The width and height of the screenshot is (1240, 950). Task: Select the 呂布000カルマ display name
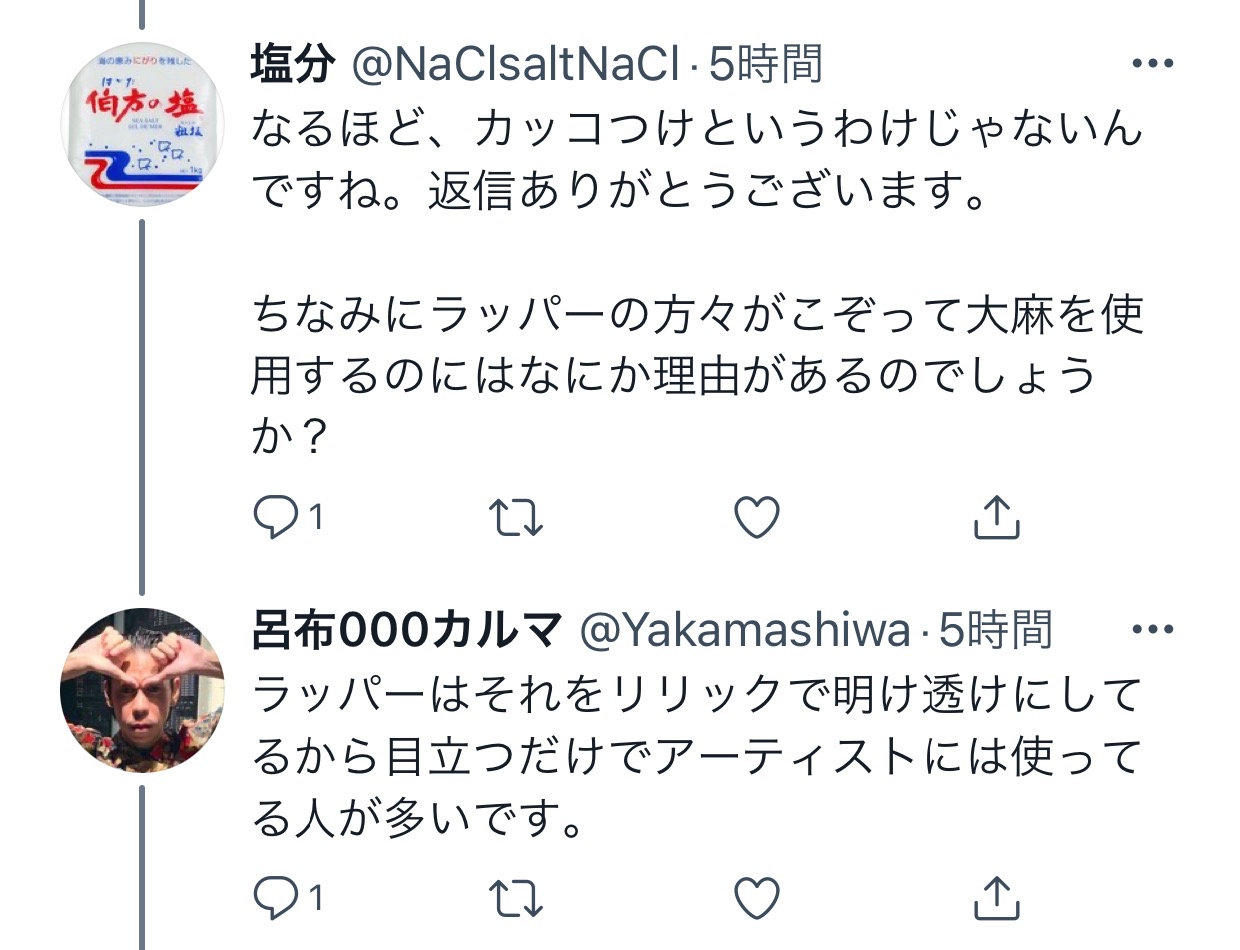pyautogui.click(x=408, y=631)
